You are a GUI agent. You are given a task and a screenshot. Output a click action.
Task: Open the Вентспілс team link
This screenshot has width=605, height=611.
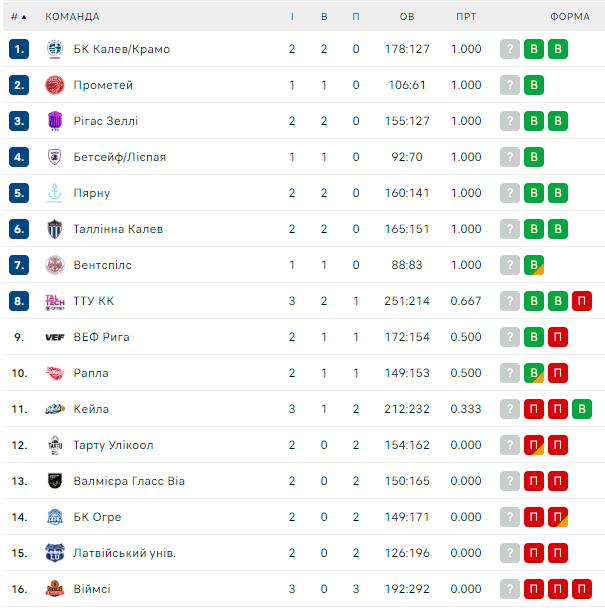pyautogui.click(x=102, y=265)
